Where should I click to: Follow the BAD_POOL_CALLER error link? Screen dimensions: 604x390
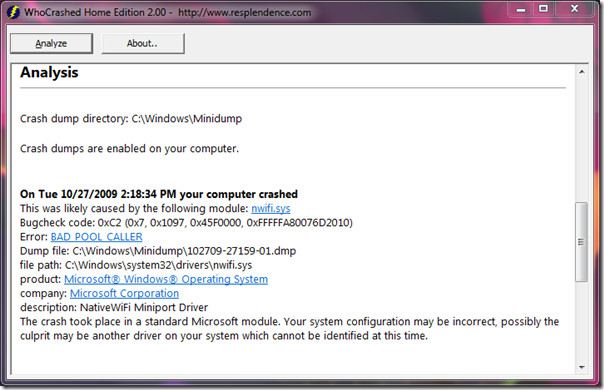click(96, 237)
